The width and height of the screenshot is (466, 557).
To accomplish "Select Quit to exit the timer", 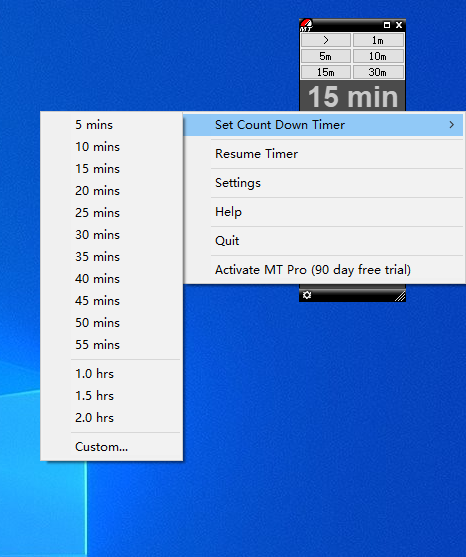I will point(324,241).
